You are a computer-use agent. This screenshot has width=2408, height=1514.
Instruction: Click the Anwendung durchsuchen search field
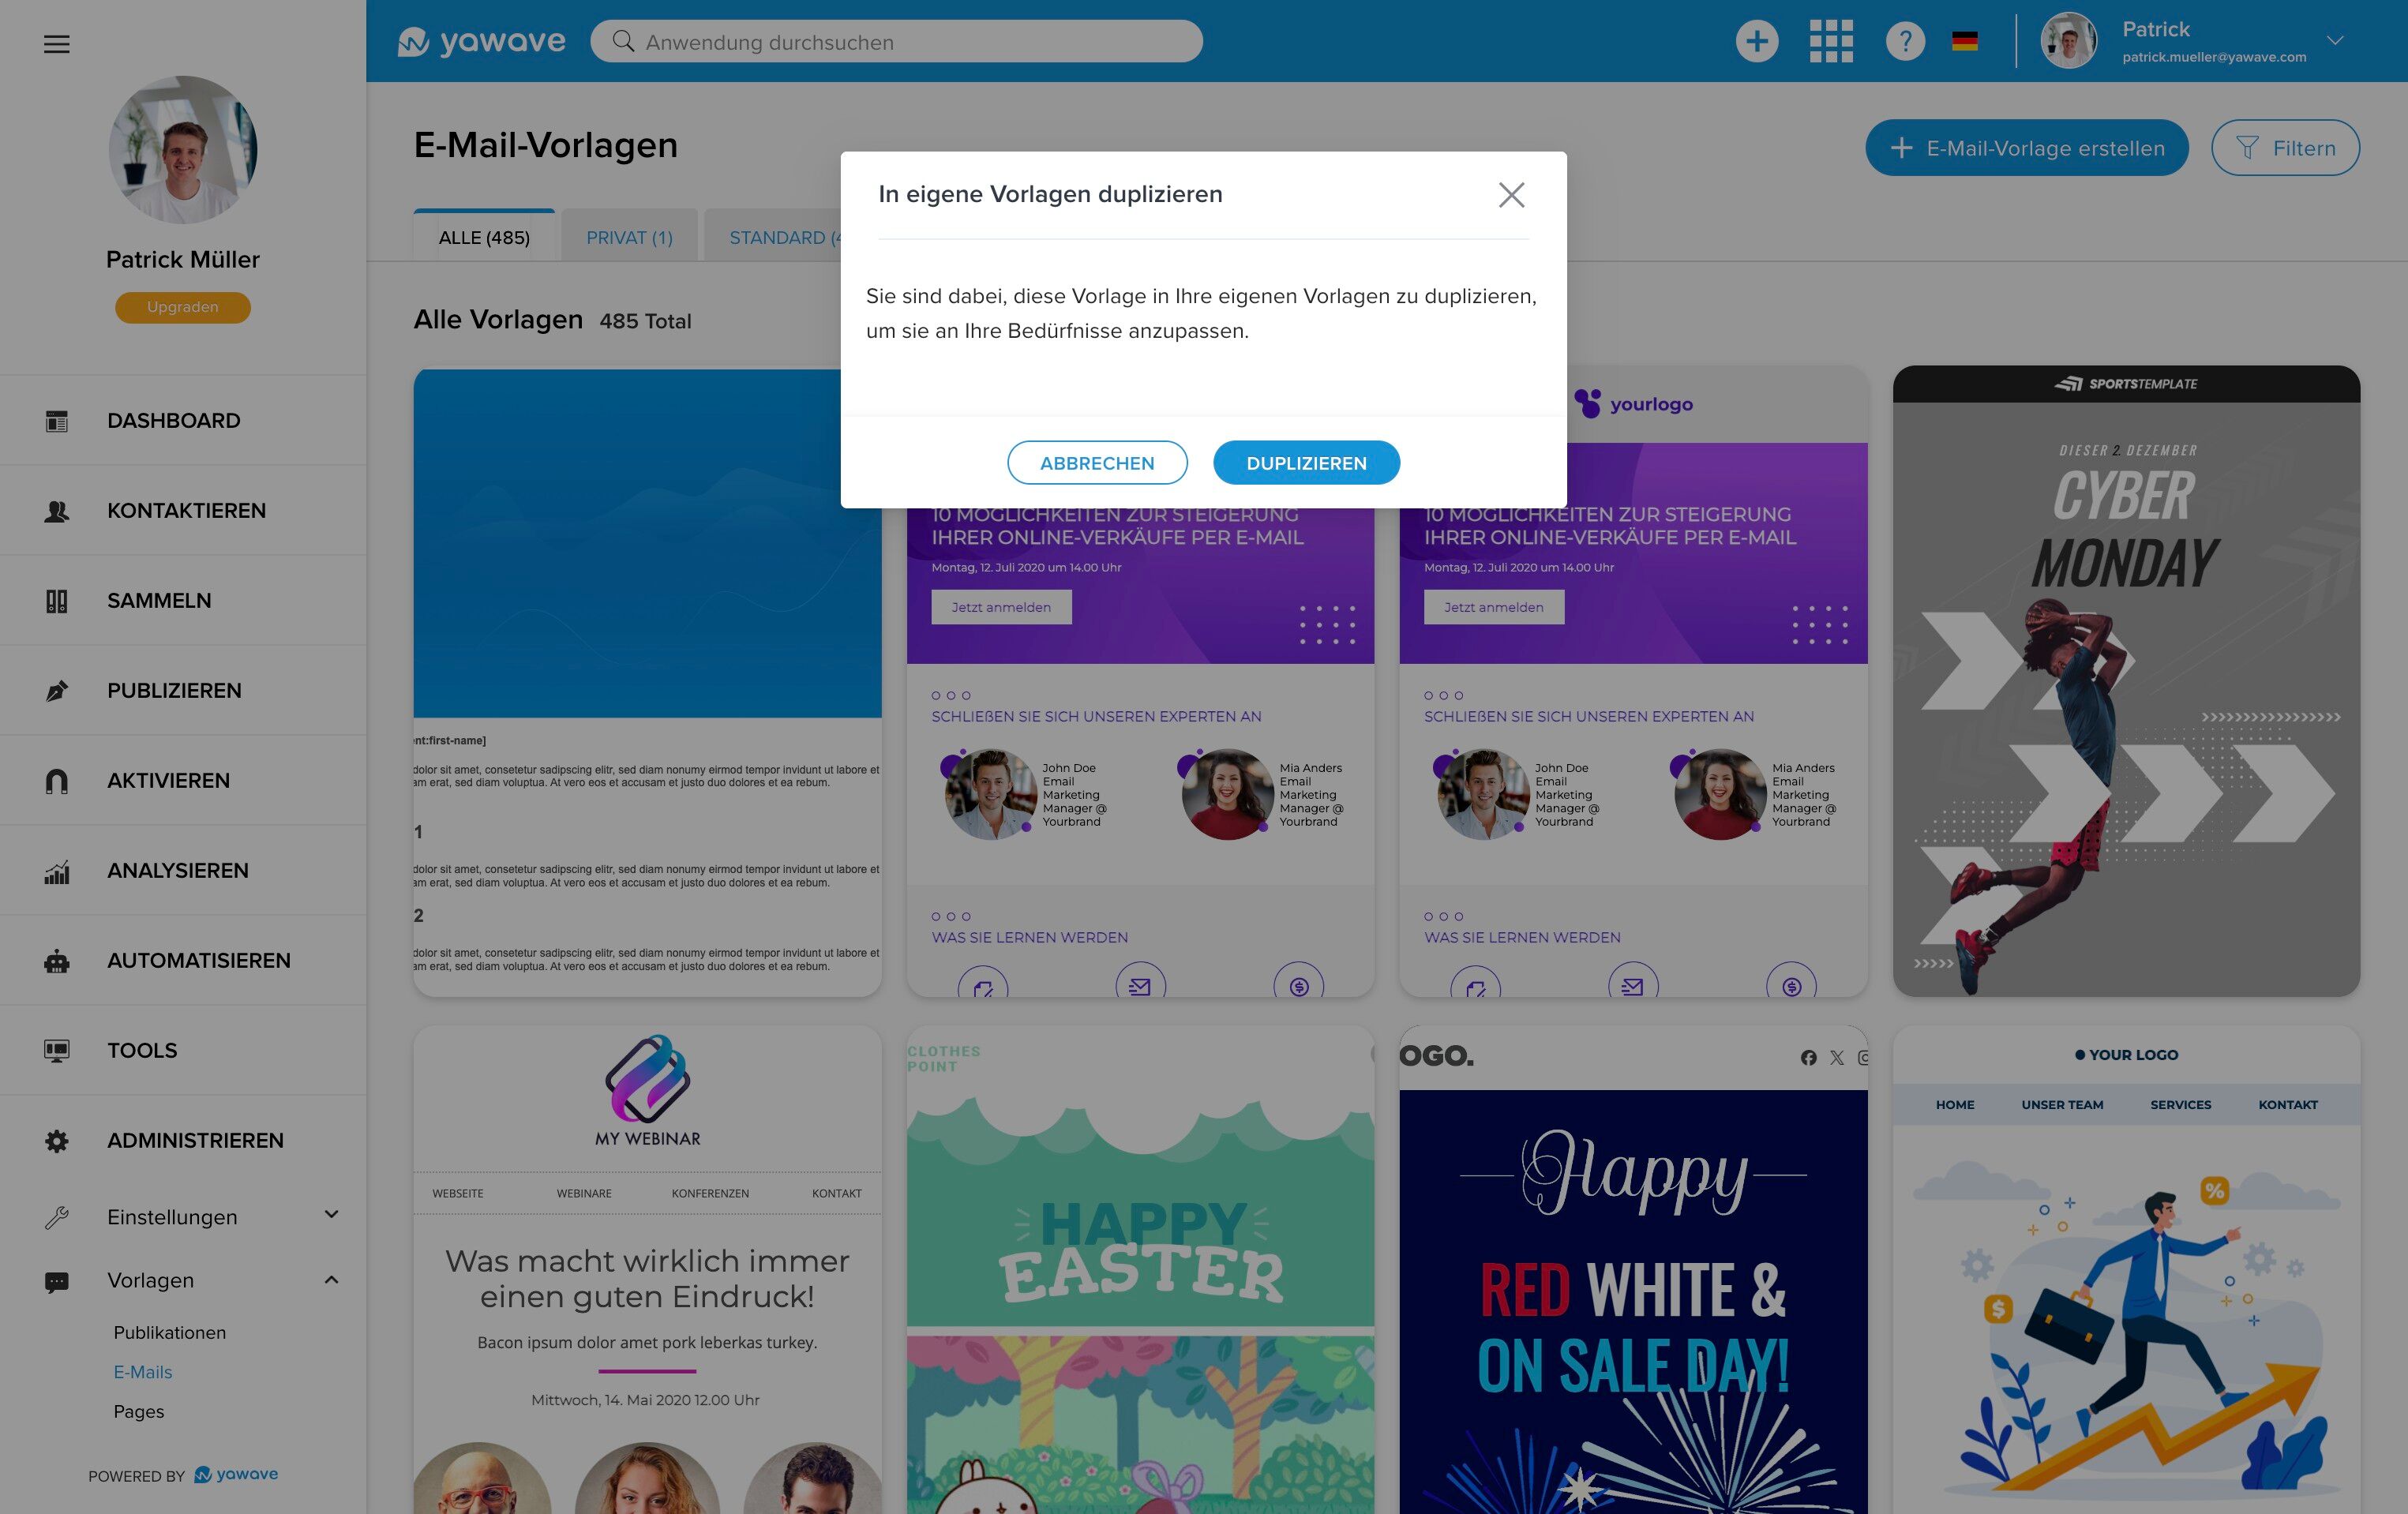pyautogui.click(x=896, y=42)
